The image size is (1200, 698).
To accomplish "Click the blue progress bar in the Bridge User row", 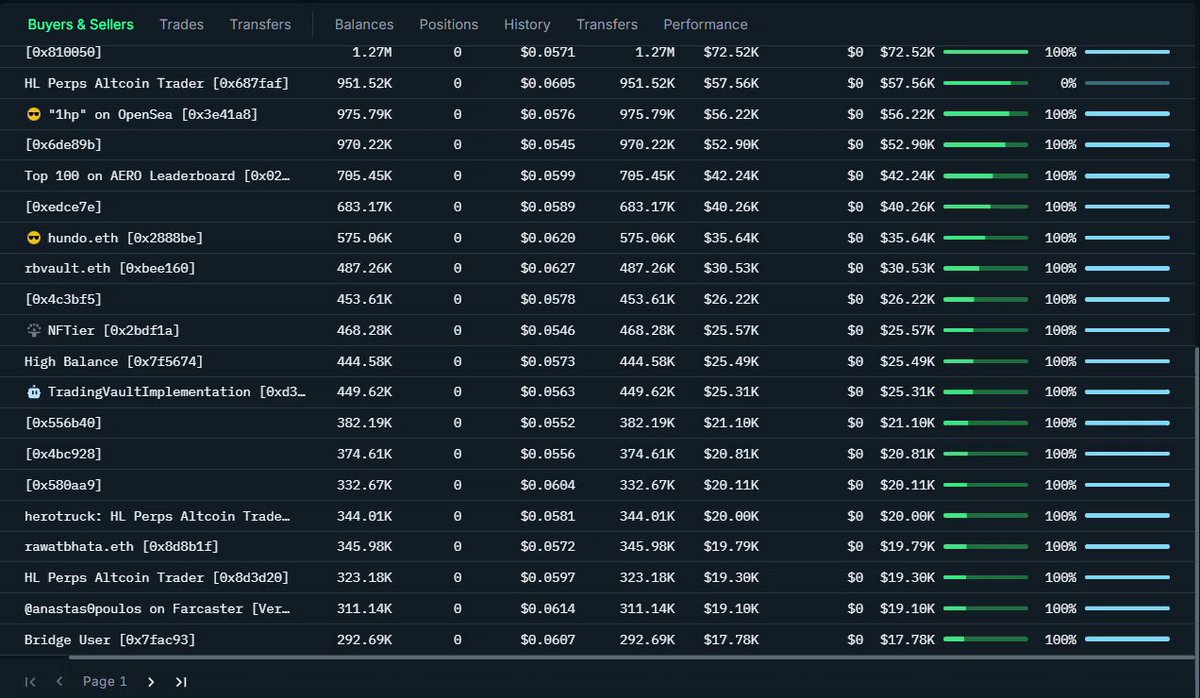I will (1127, 640).
